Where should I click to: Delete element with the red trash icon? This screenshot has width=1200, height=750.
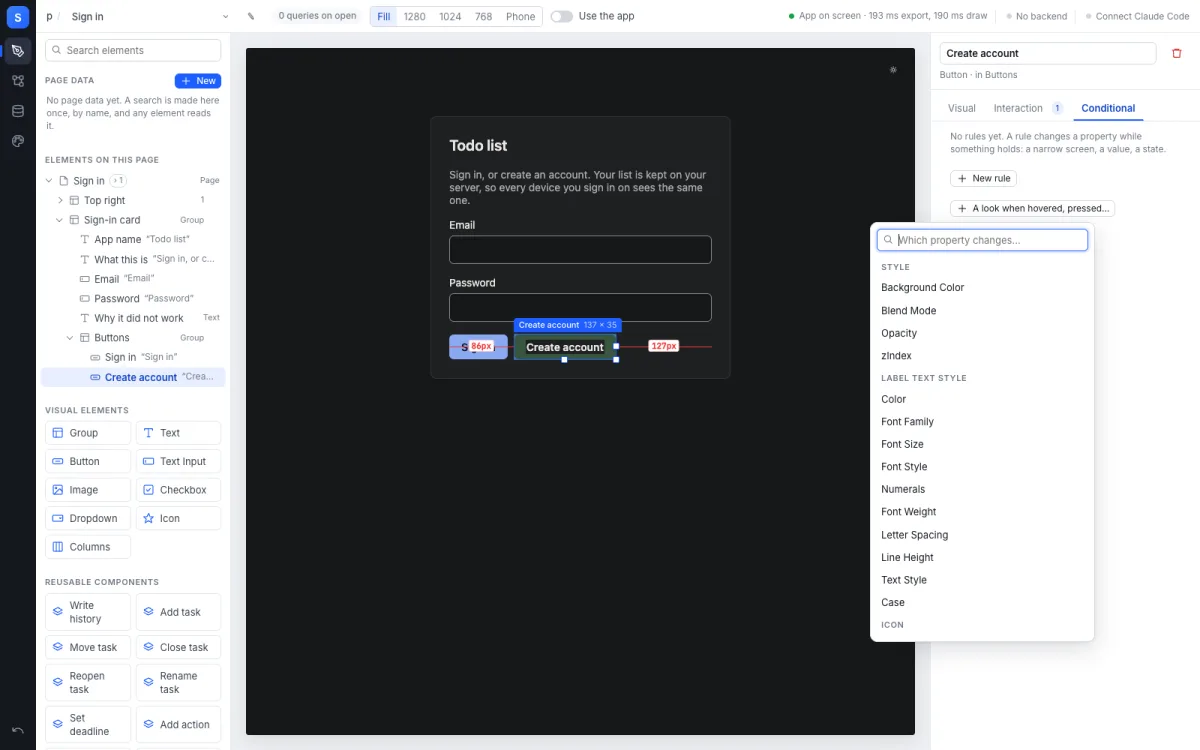tap(1177, 53)
